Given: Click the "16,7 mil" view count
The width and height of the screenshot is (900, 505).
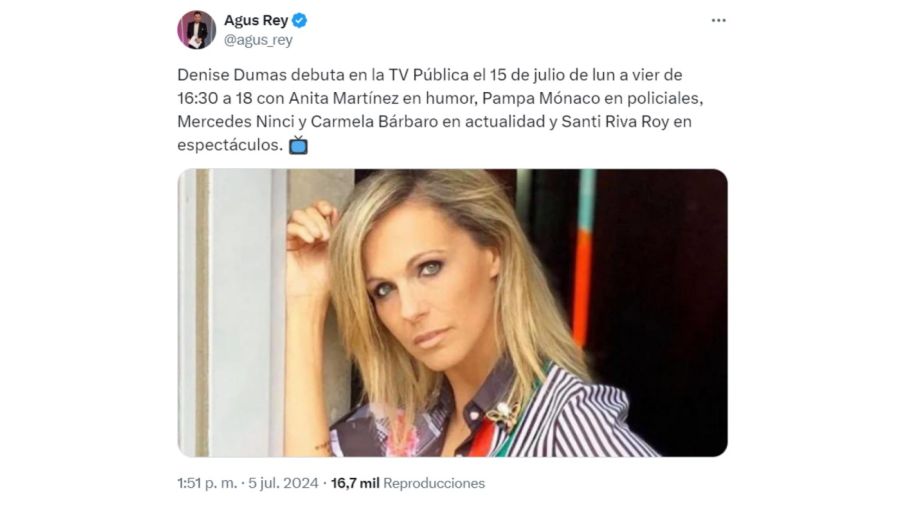Looking at the screenshot, I should pyautogui.click(x=355, y=483).
